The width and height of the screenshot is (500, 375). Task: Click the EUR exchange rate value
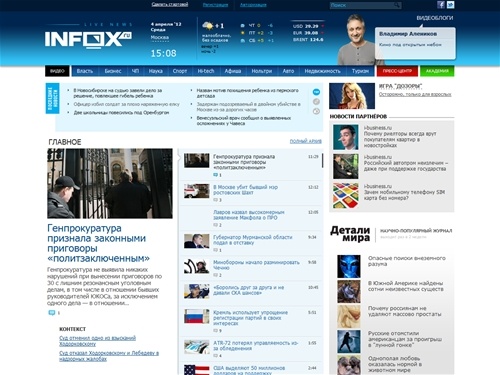tap(311, 33)
